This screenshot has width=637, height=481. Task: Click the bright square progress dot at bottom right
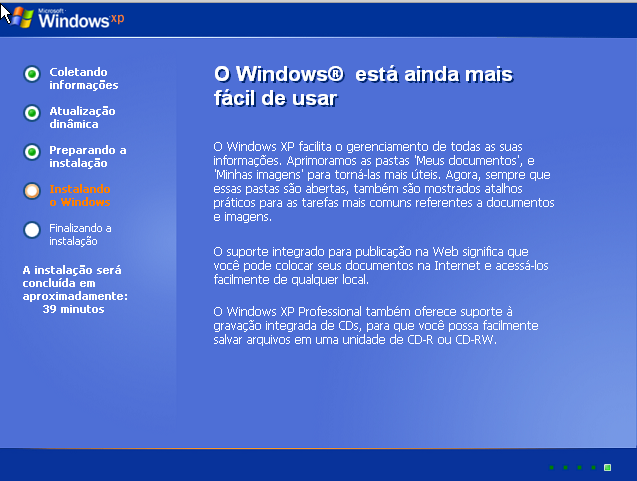[x=607, y=467]
